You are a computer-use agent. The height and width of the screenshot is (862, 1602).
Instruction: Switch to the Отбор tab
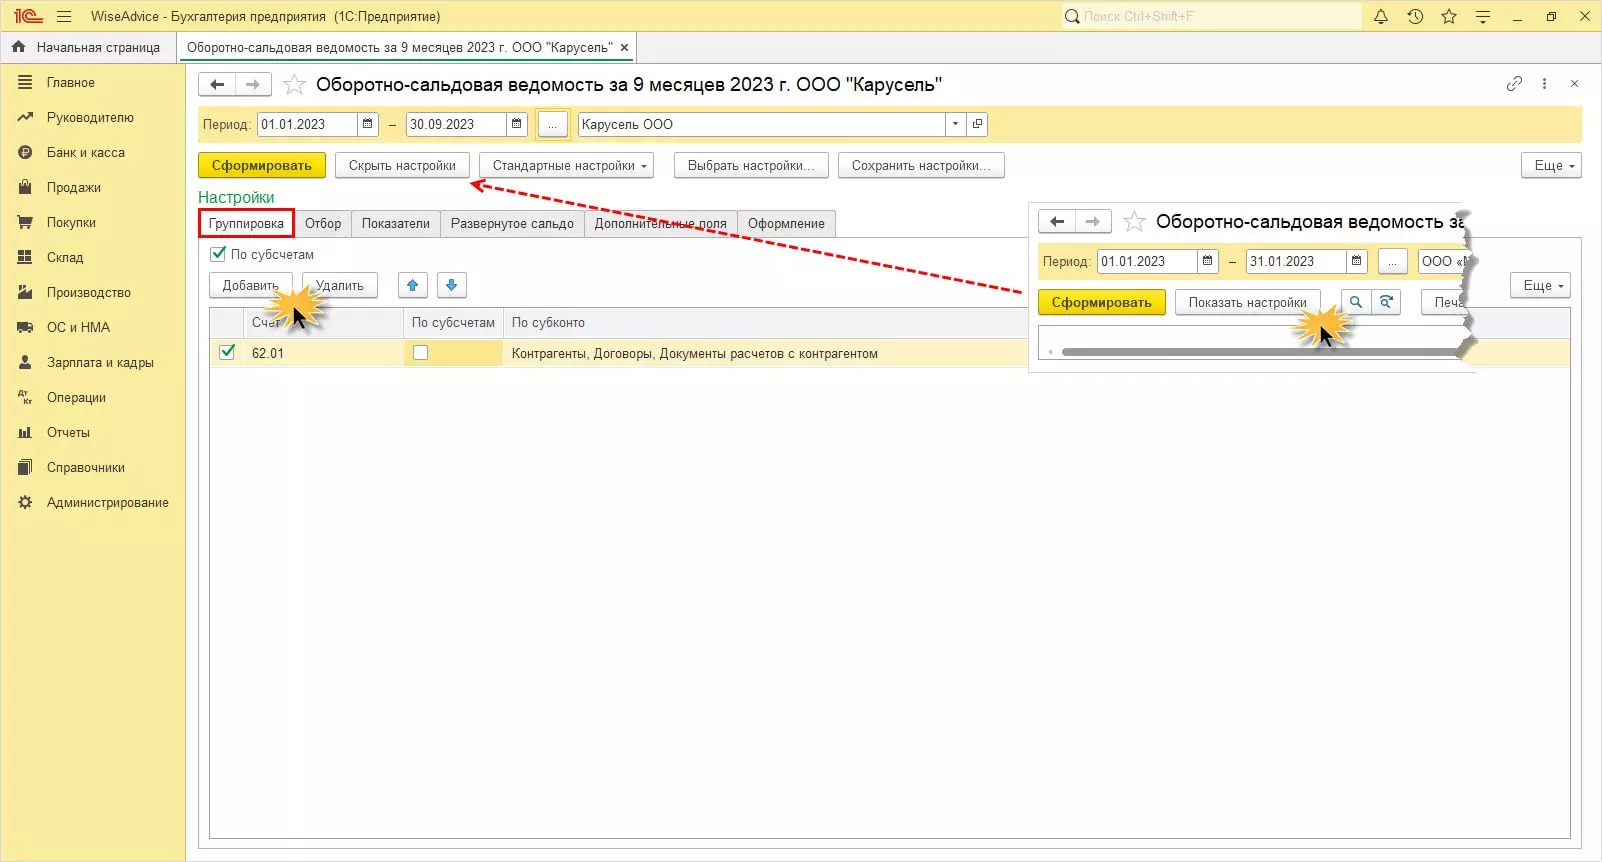pos(323,224)
